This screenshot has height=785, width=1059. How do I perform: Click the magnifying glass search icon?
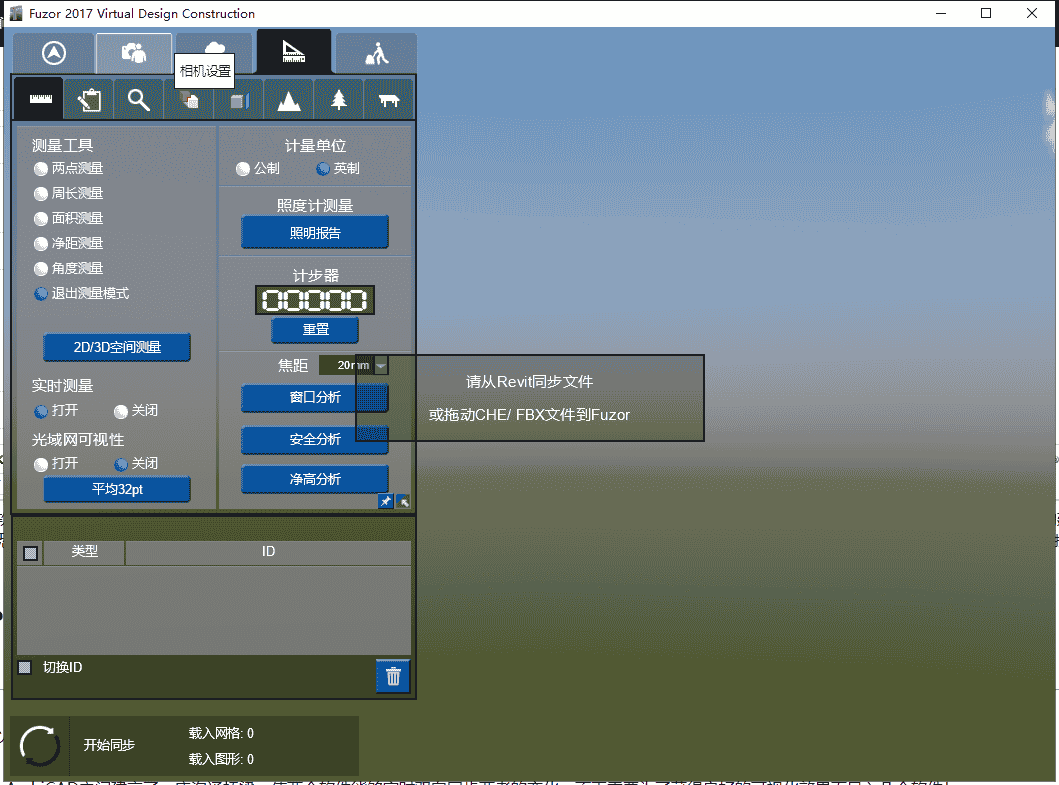click(138, 99)
